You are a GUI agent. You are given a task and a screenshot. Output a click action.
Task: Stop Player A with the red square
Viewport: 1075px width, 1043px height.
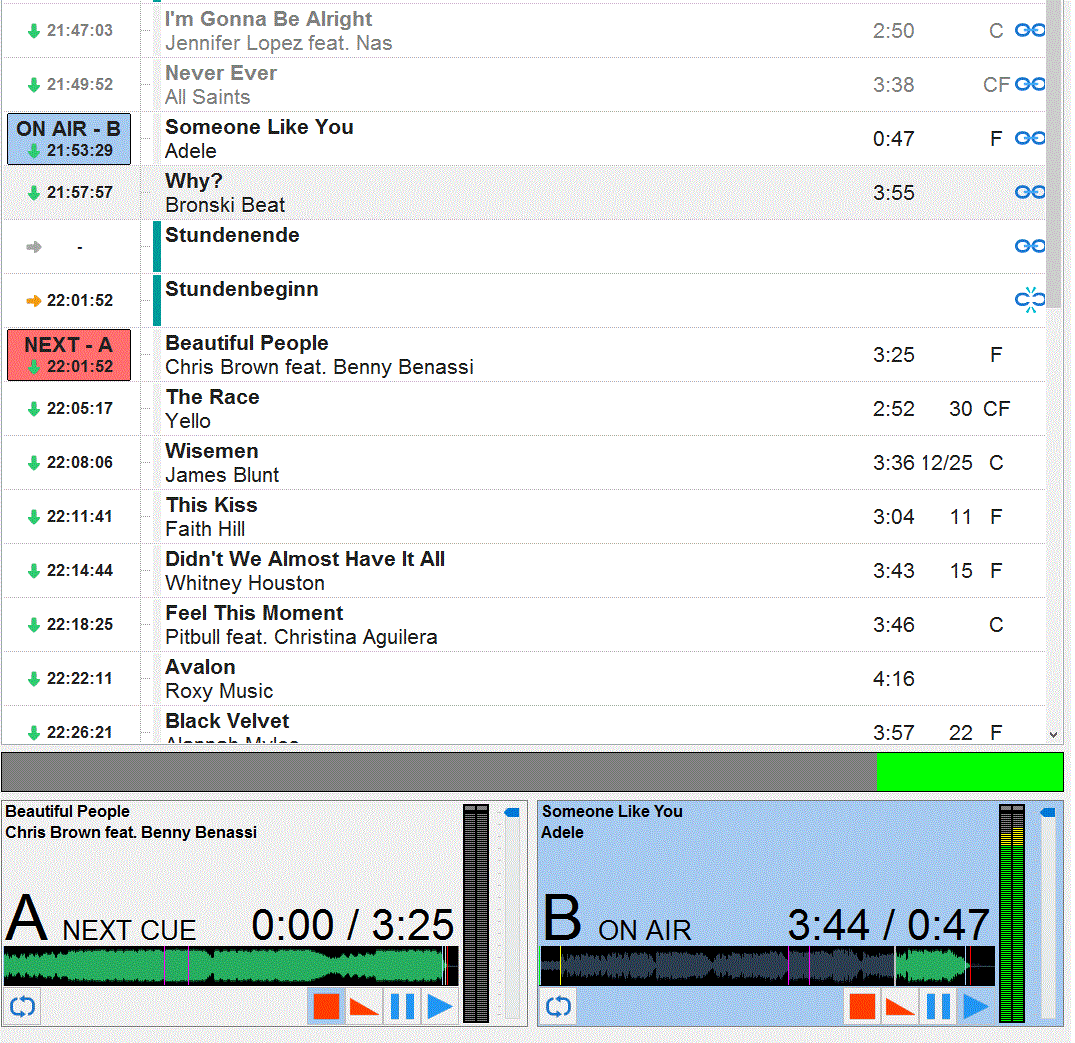pyautogui.click(x=326, y=1006)
